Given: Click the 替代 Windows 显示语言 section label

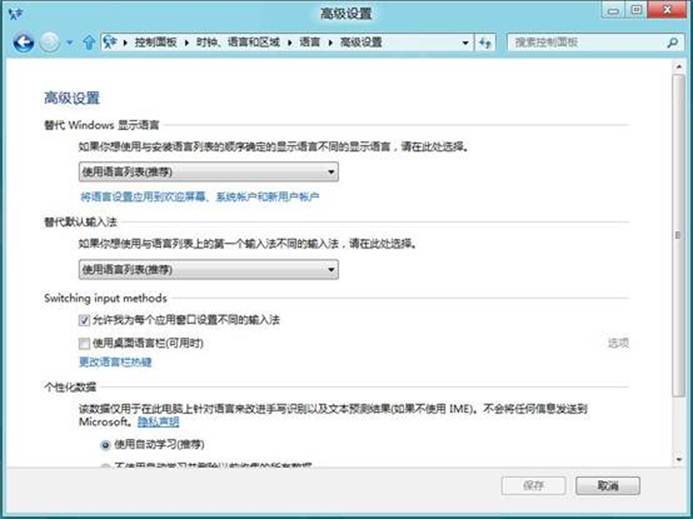Looking at the screenshot, I should pyautogui.click(x=102, y=125).
